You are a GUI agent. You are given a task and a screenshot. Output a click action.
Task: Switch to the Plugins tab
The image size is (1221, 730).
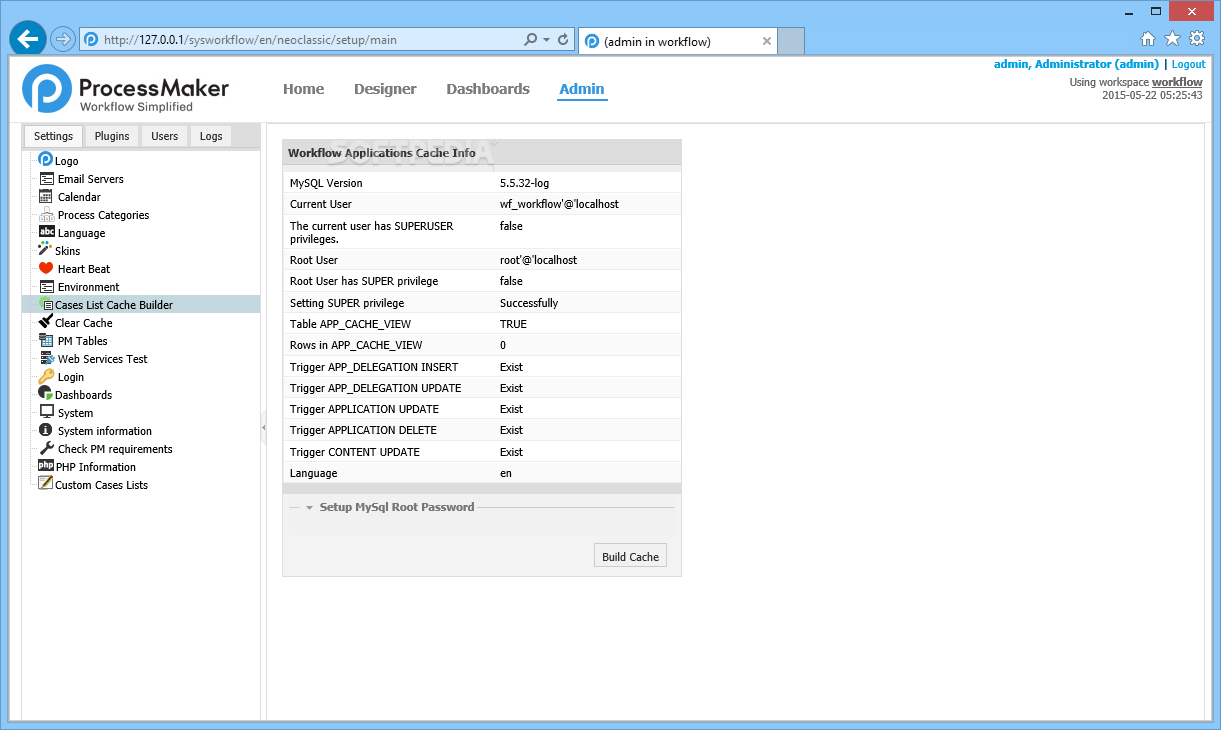[112, 136]
